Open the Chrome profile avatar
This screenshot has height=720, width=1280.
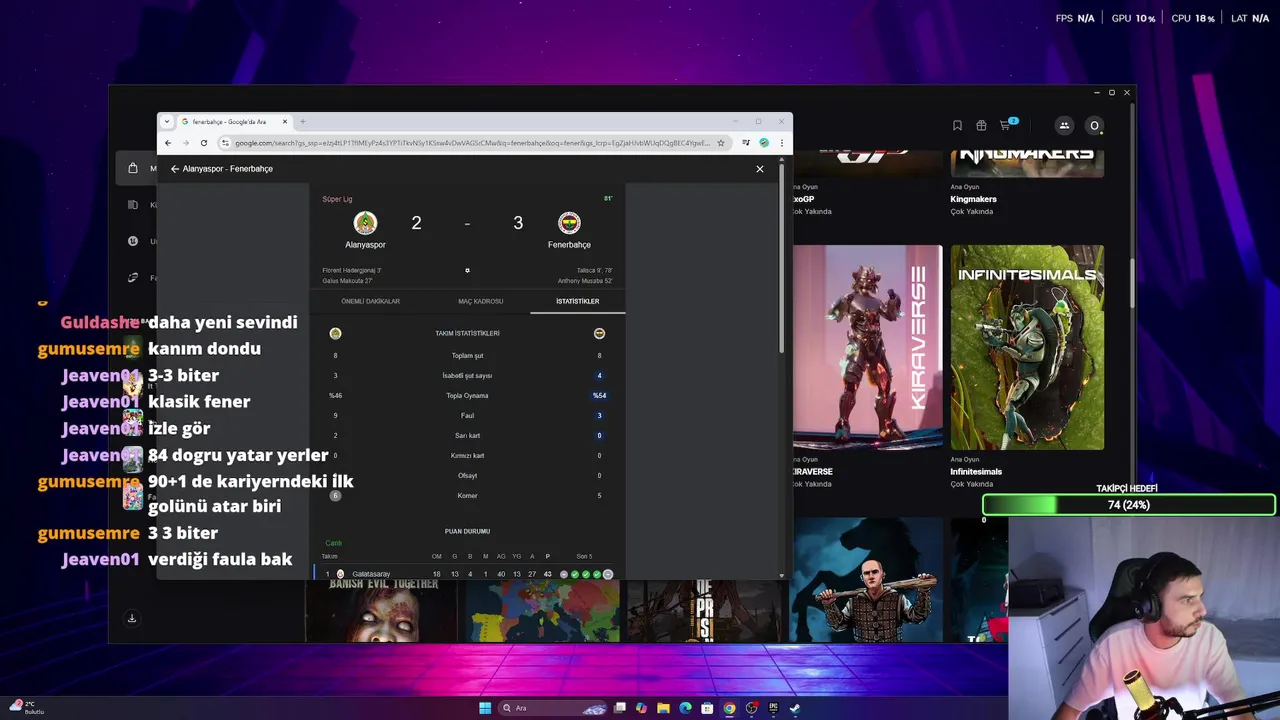pos(764,143)
